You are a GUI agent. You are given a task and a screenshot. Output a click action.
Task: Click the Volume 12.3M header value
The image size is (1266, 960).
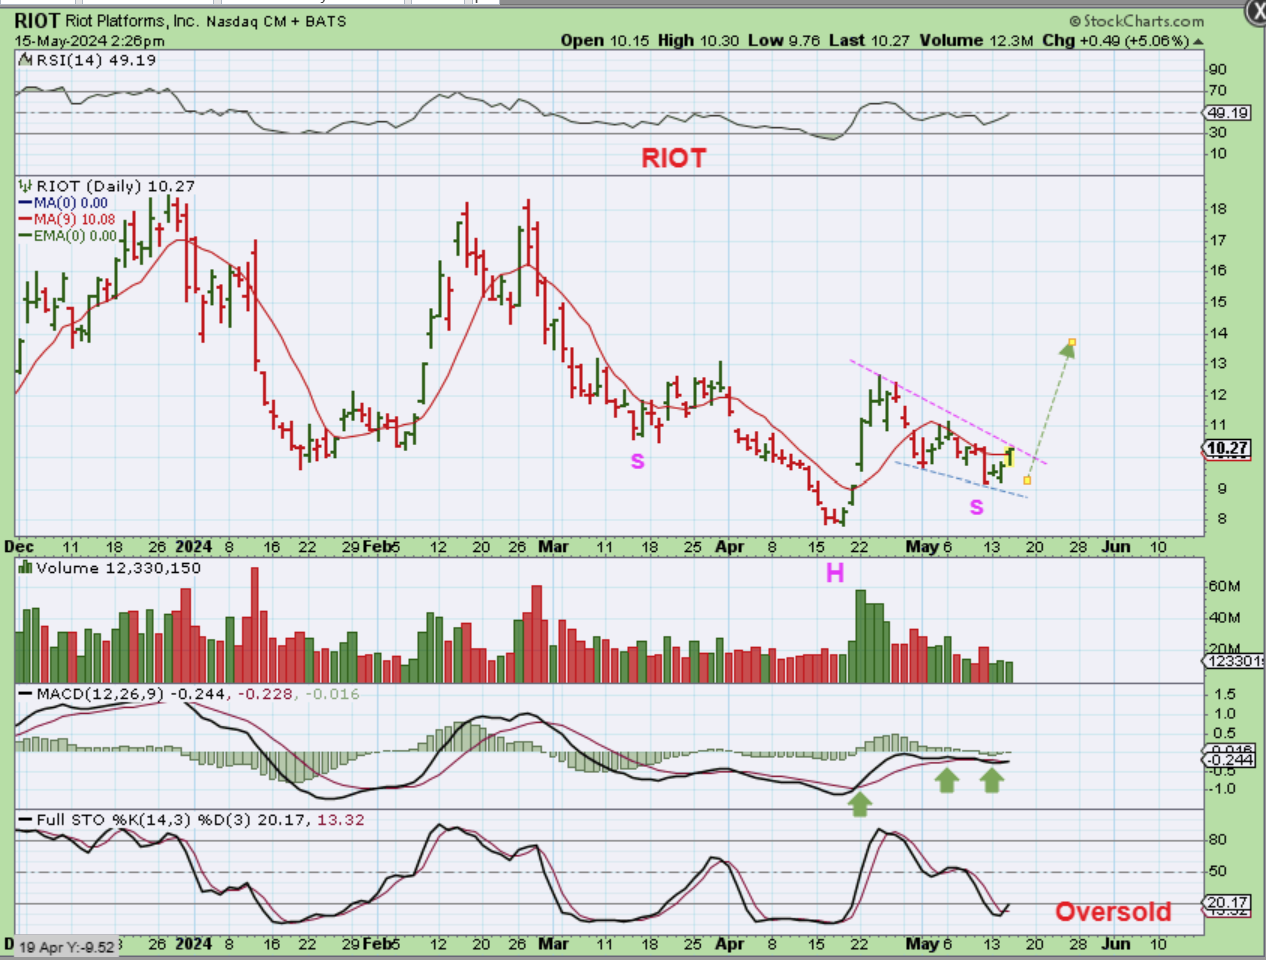[976, 40]
